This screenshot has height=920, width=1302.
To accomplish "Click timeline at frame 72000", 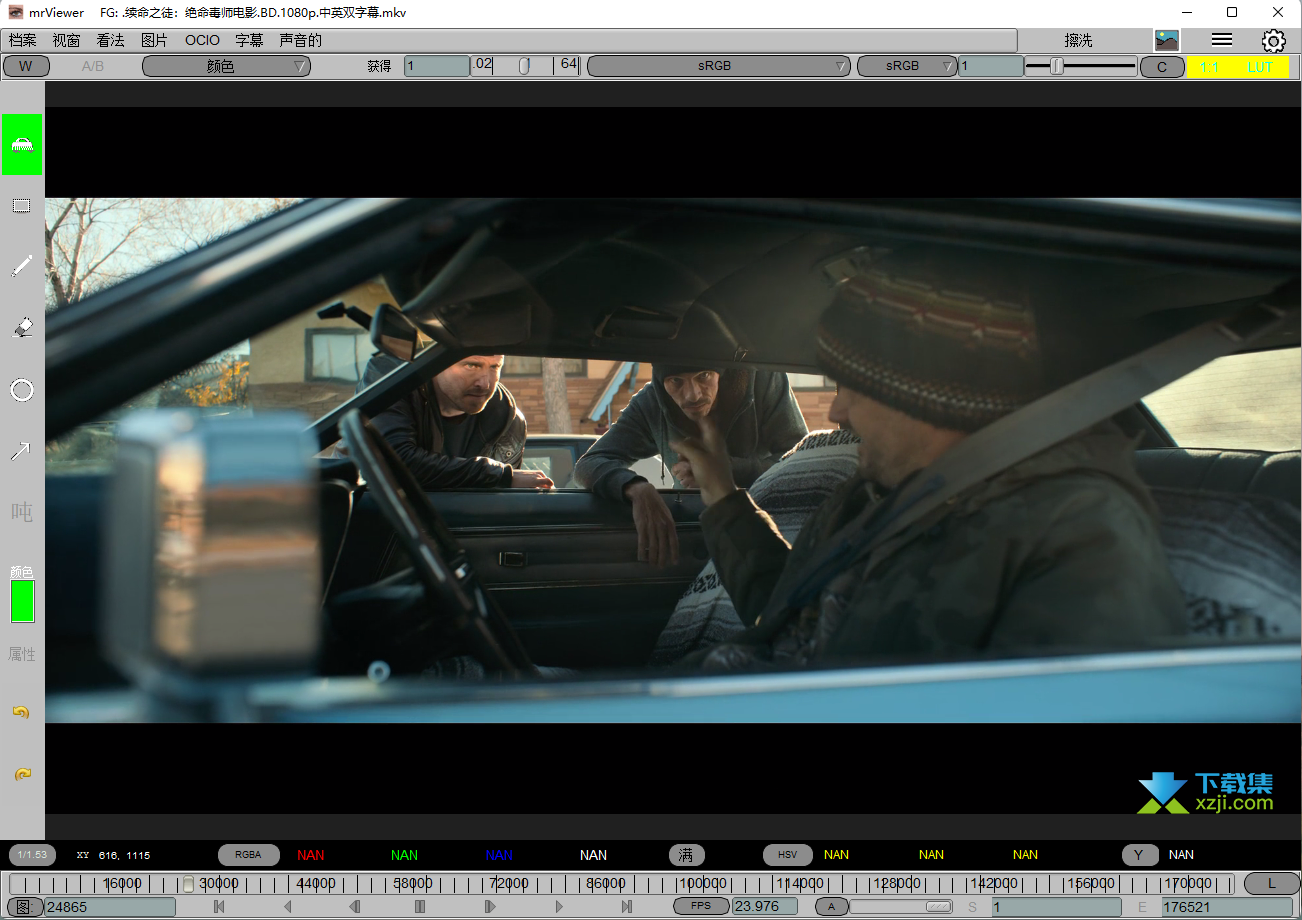I will click(510, 884).
